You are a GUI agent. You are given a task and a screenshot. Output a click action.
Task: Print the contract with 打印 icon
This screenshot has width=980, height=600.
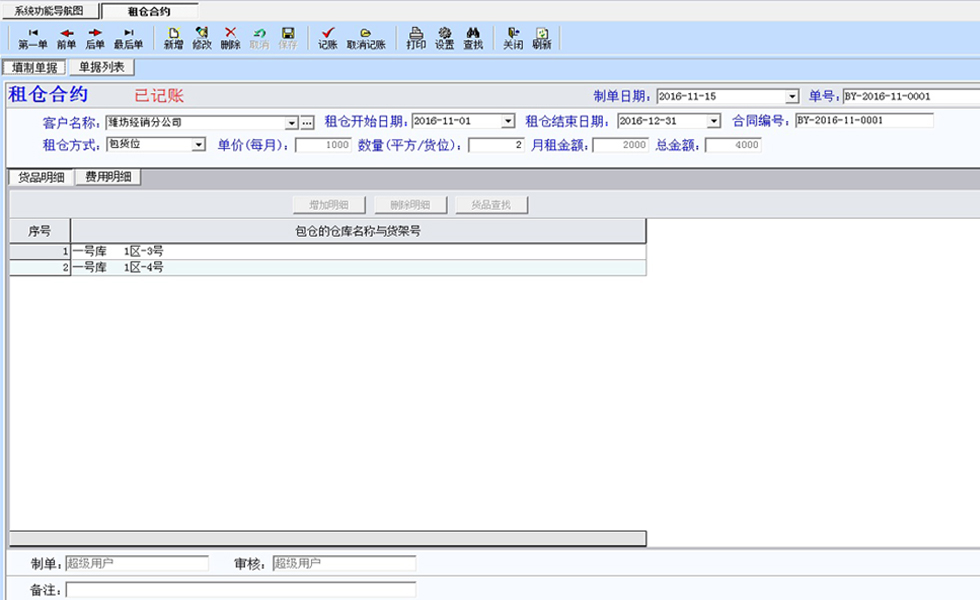tap(416, 38)
